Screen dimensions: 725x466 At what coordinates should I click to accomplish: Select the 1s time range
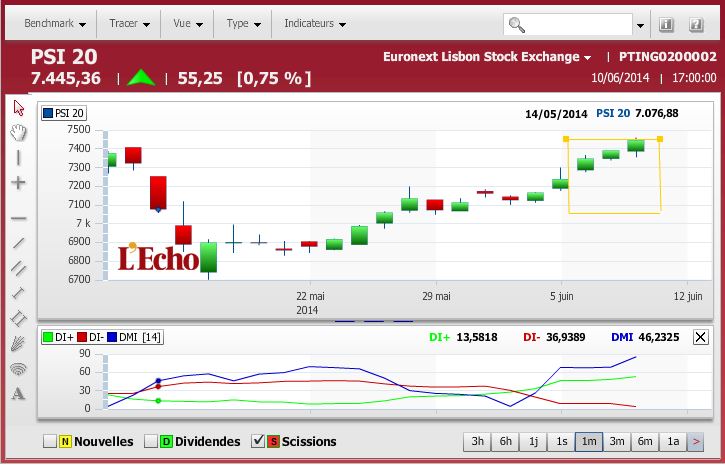[561, 441]
